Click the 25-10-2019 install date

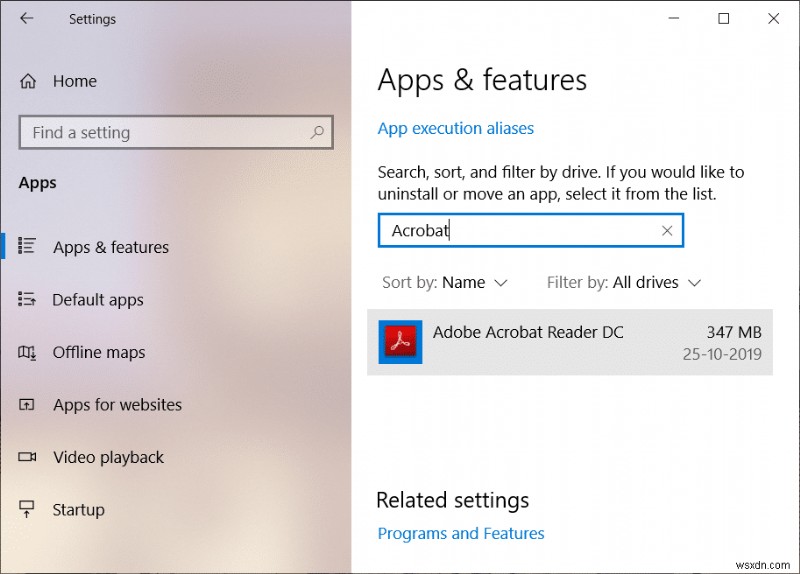pos(722,354)
